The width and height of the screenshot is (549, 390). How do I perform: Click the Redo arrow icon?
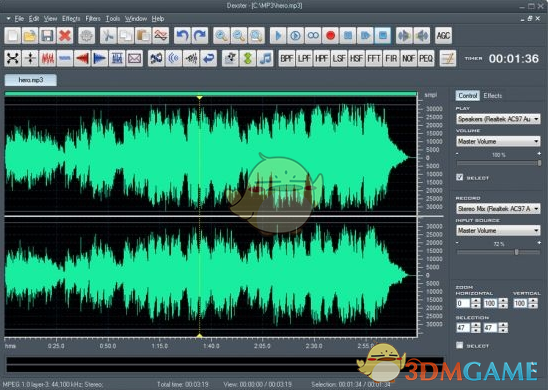click(200, 35)
